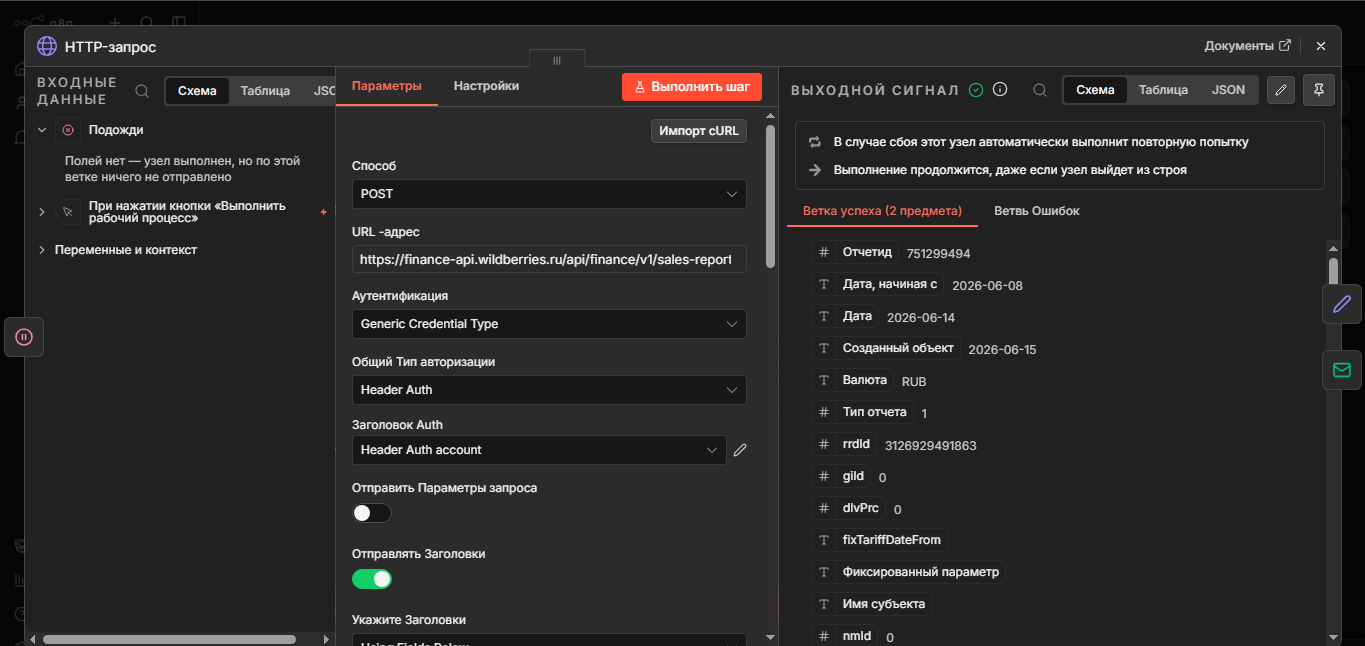This screenshot has height=646, width=1365.
Task: Open Общий Тип авторизации dropdown
Action: coord(549,390)
